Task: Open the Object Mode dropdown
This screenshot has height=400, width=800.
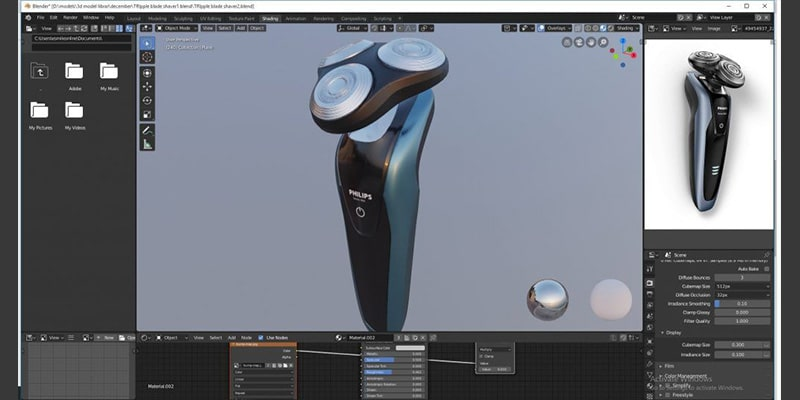Action: [x=177, y=29]
